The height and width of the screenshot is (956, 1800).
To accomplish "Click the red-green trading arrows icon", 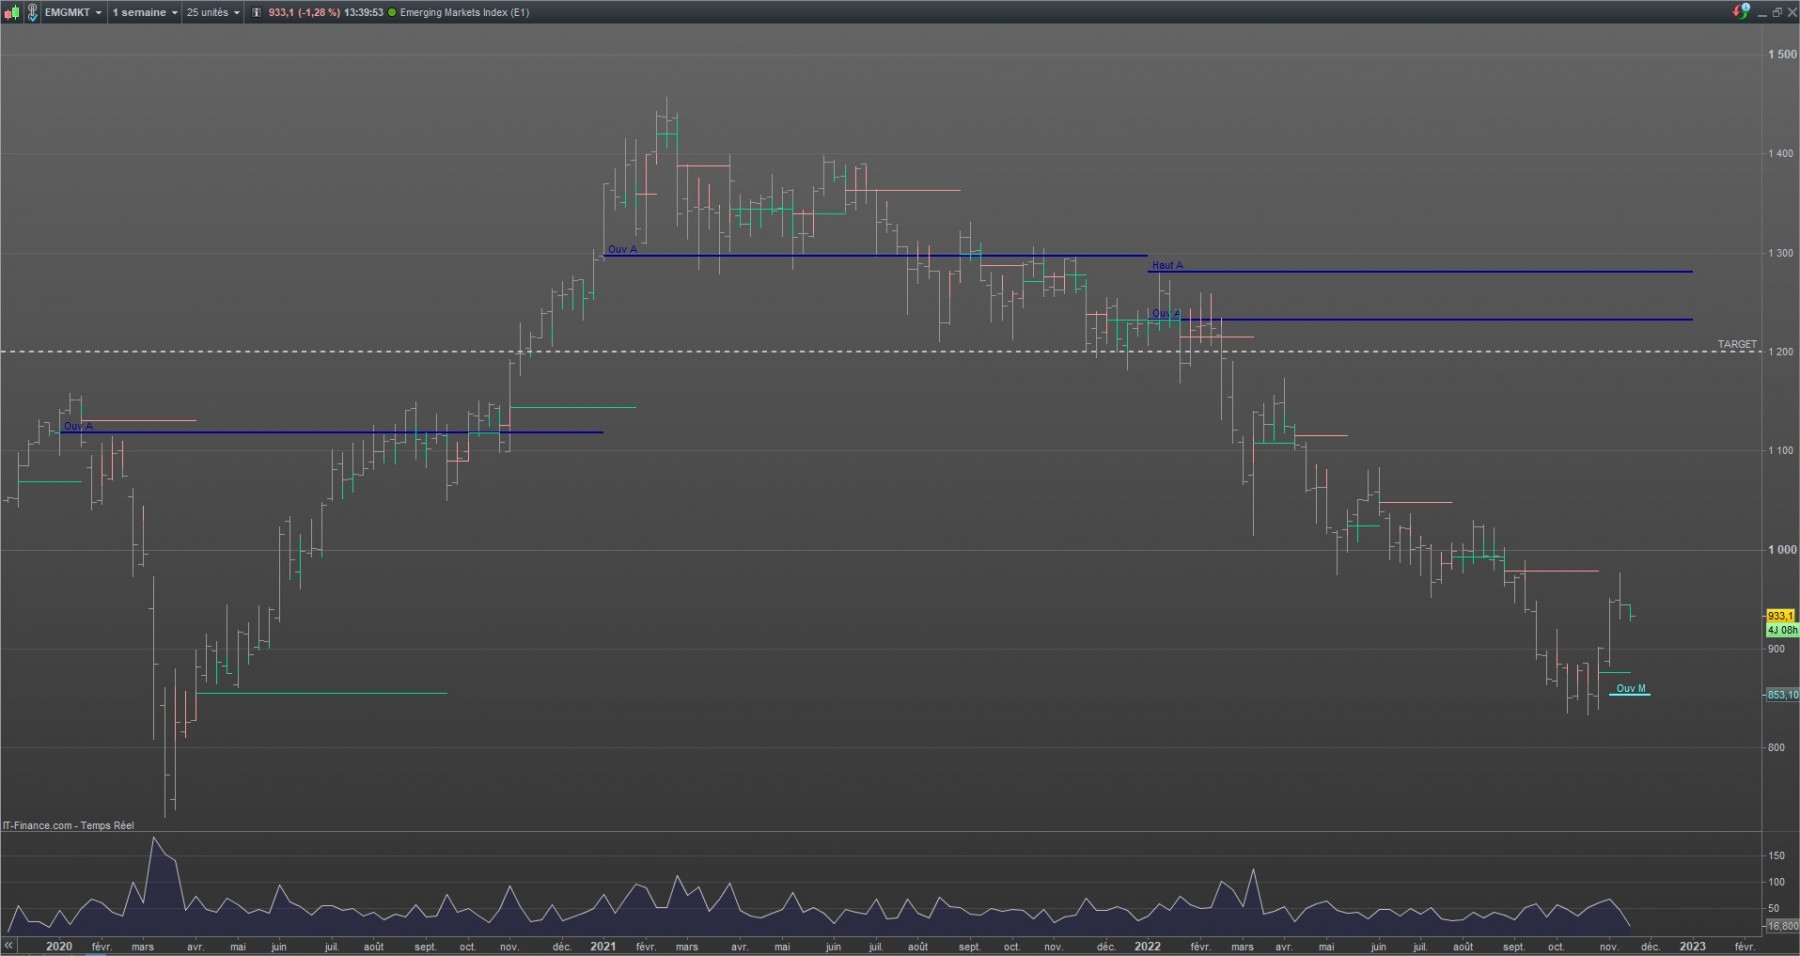I will 1741,11.
